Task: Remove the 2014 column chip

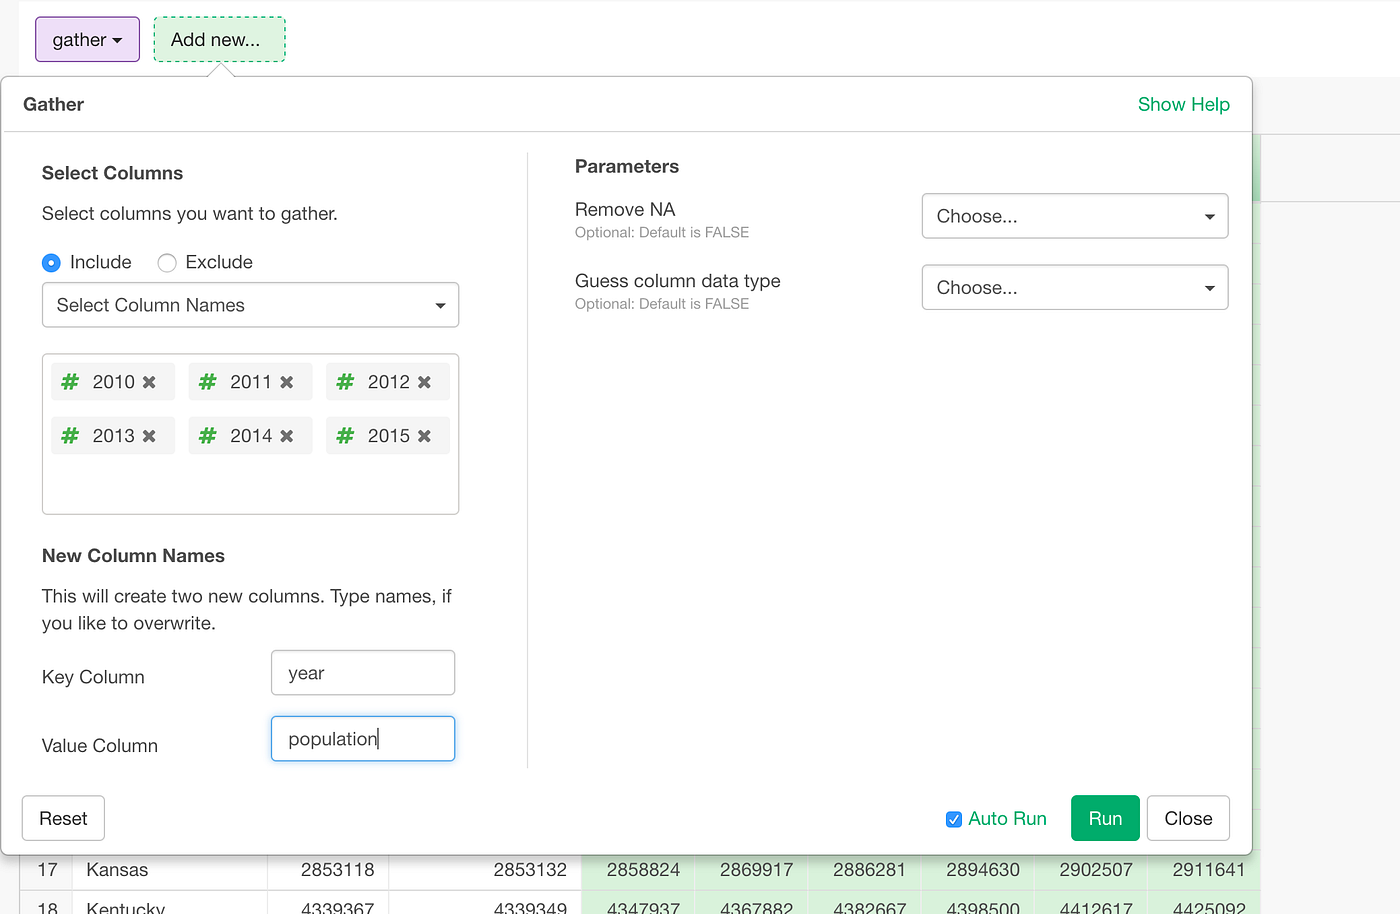Action: tap(286, 435)
